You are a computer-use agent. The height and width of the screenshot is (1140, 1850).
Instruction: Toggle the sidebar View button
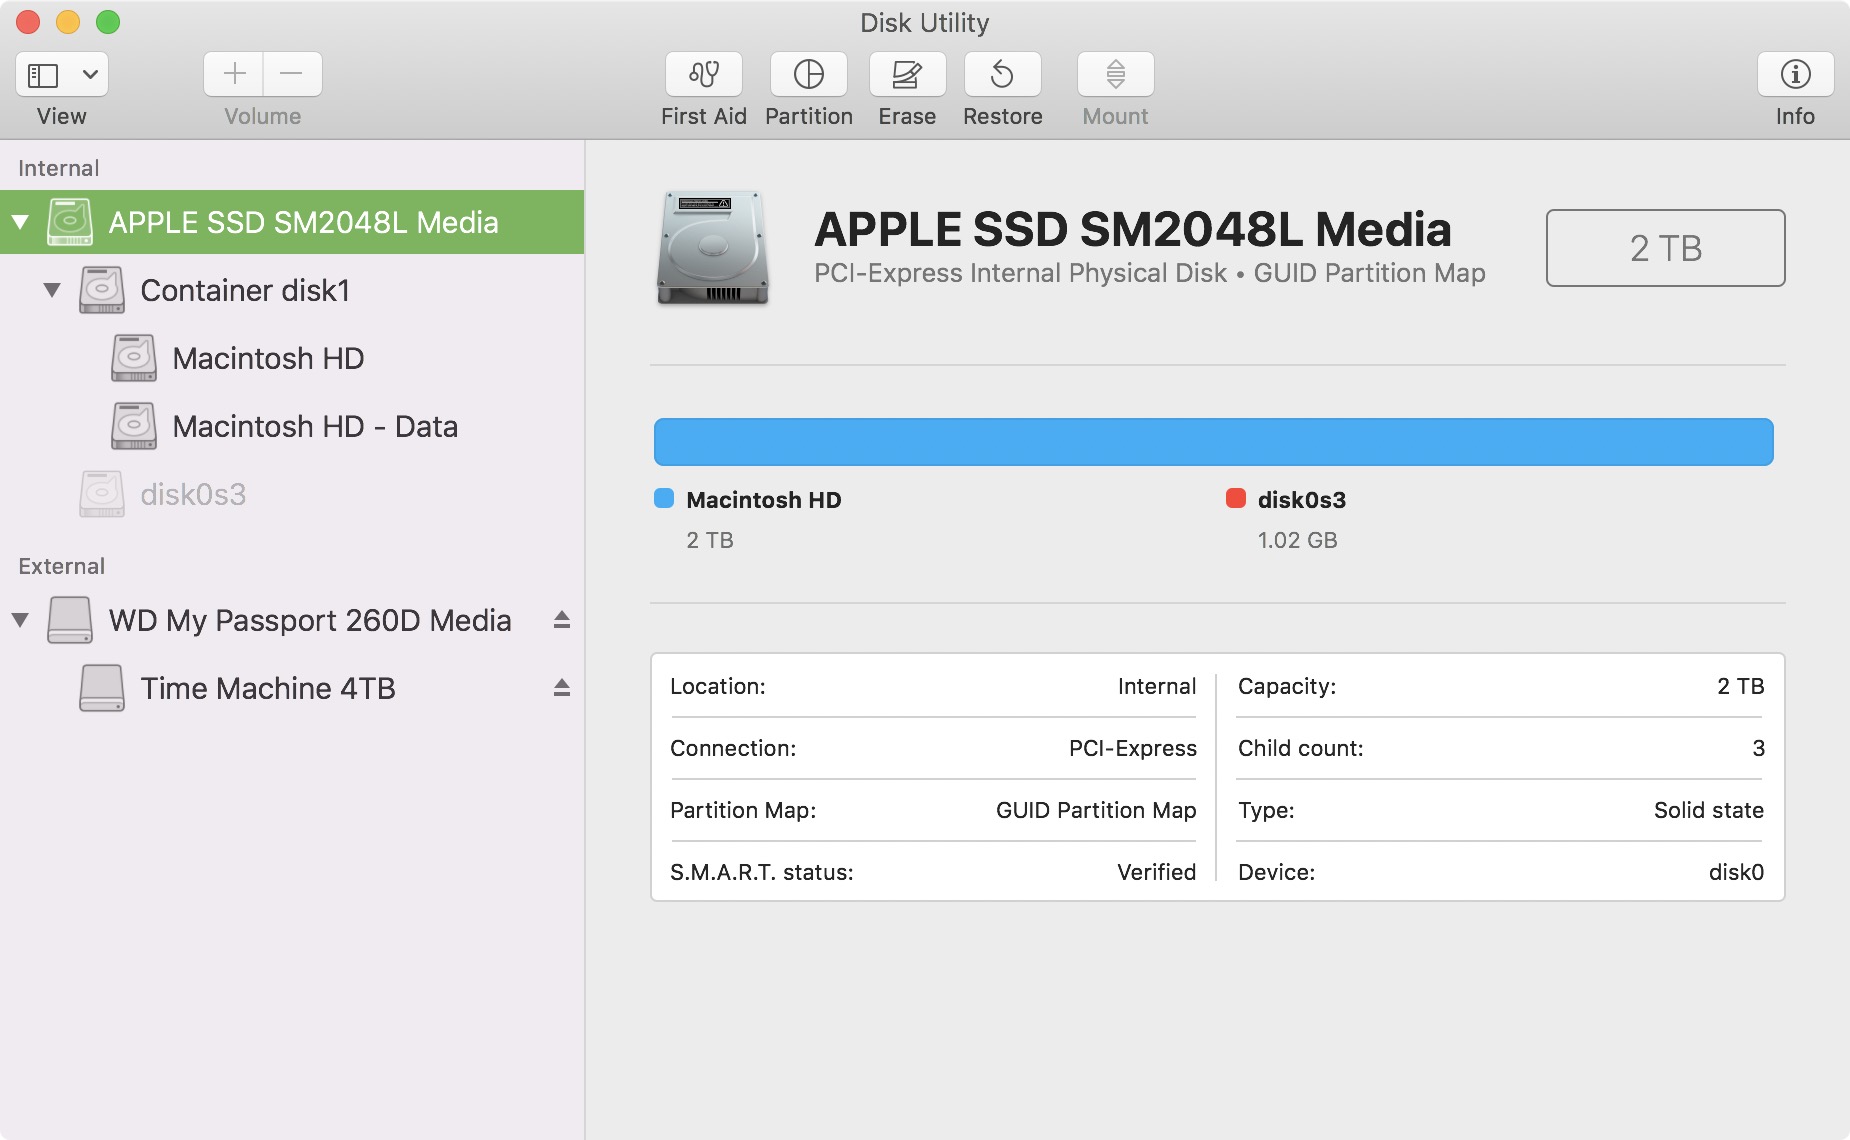point(43,75)
